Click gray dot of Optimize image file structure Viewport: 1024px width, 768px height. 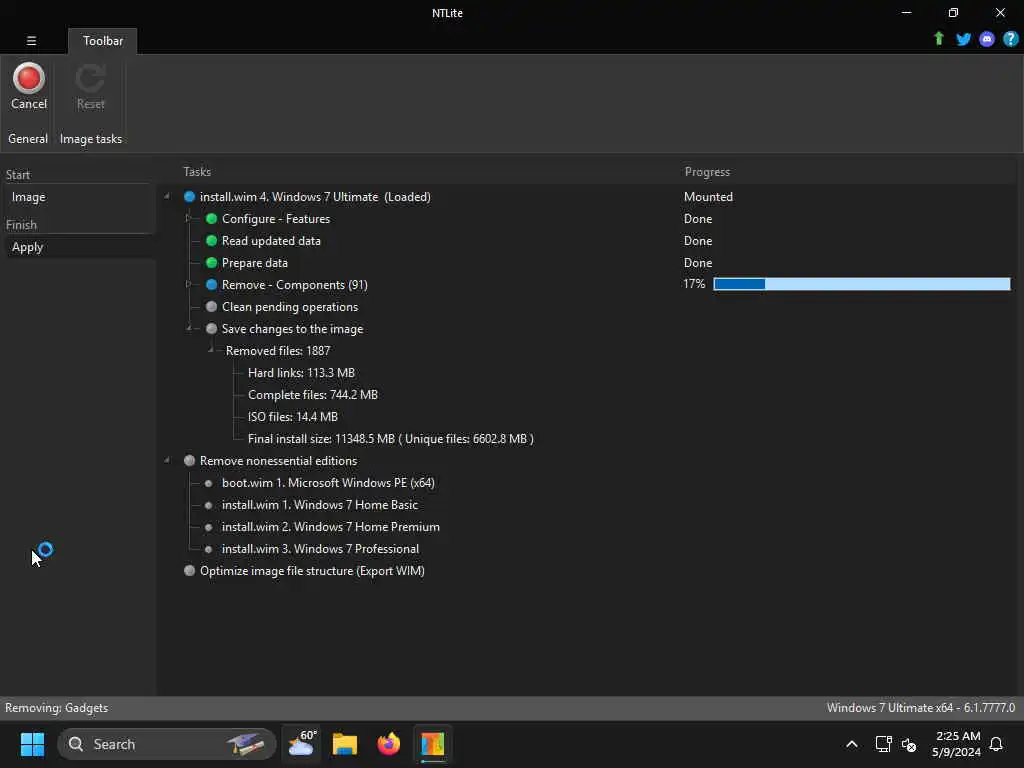(x=189, y=570)
